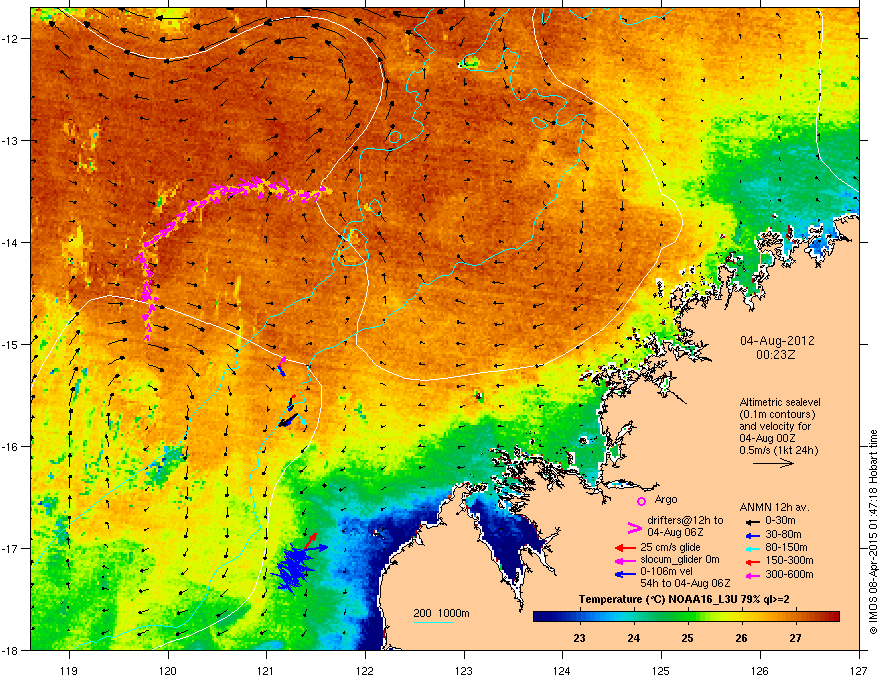880x680 pixels.
Task: Click the latitude axis label "-17"
Action: point(11,548)
